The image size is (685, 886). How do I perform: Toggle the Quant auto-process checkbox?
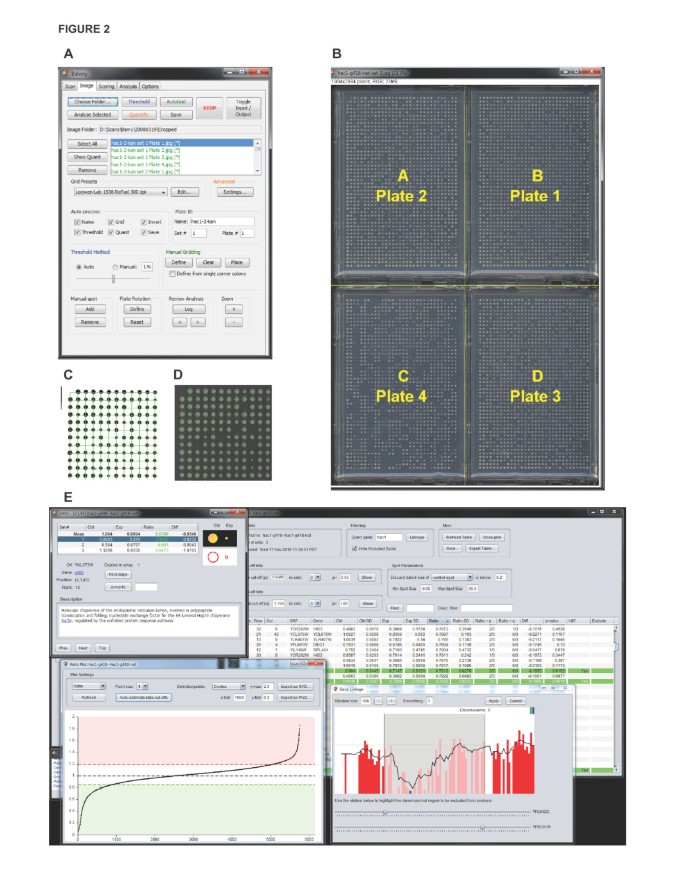click(x=111, y=232)
